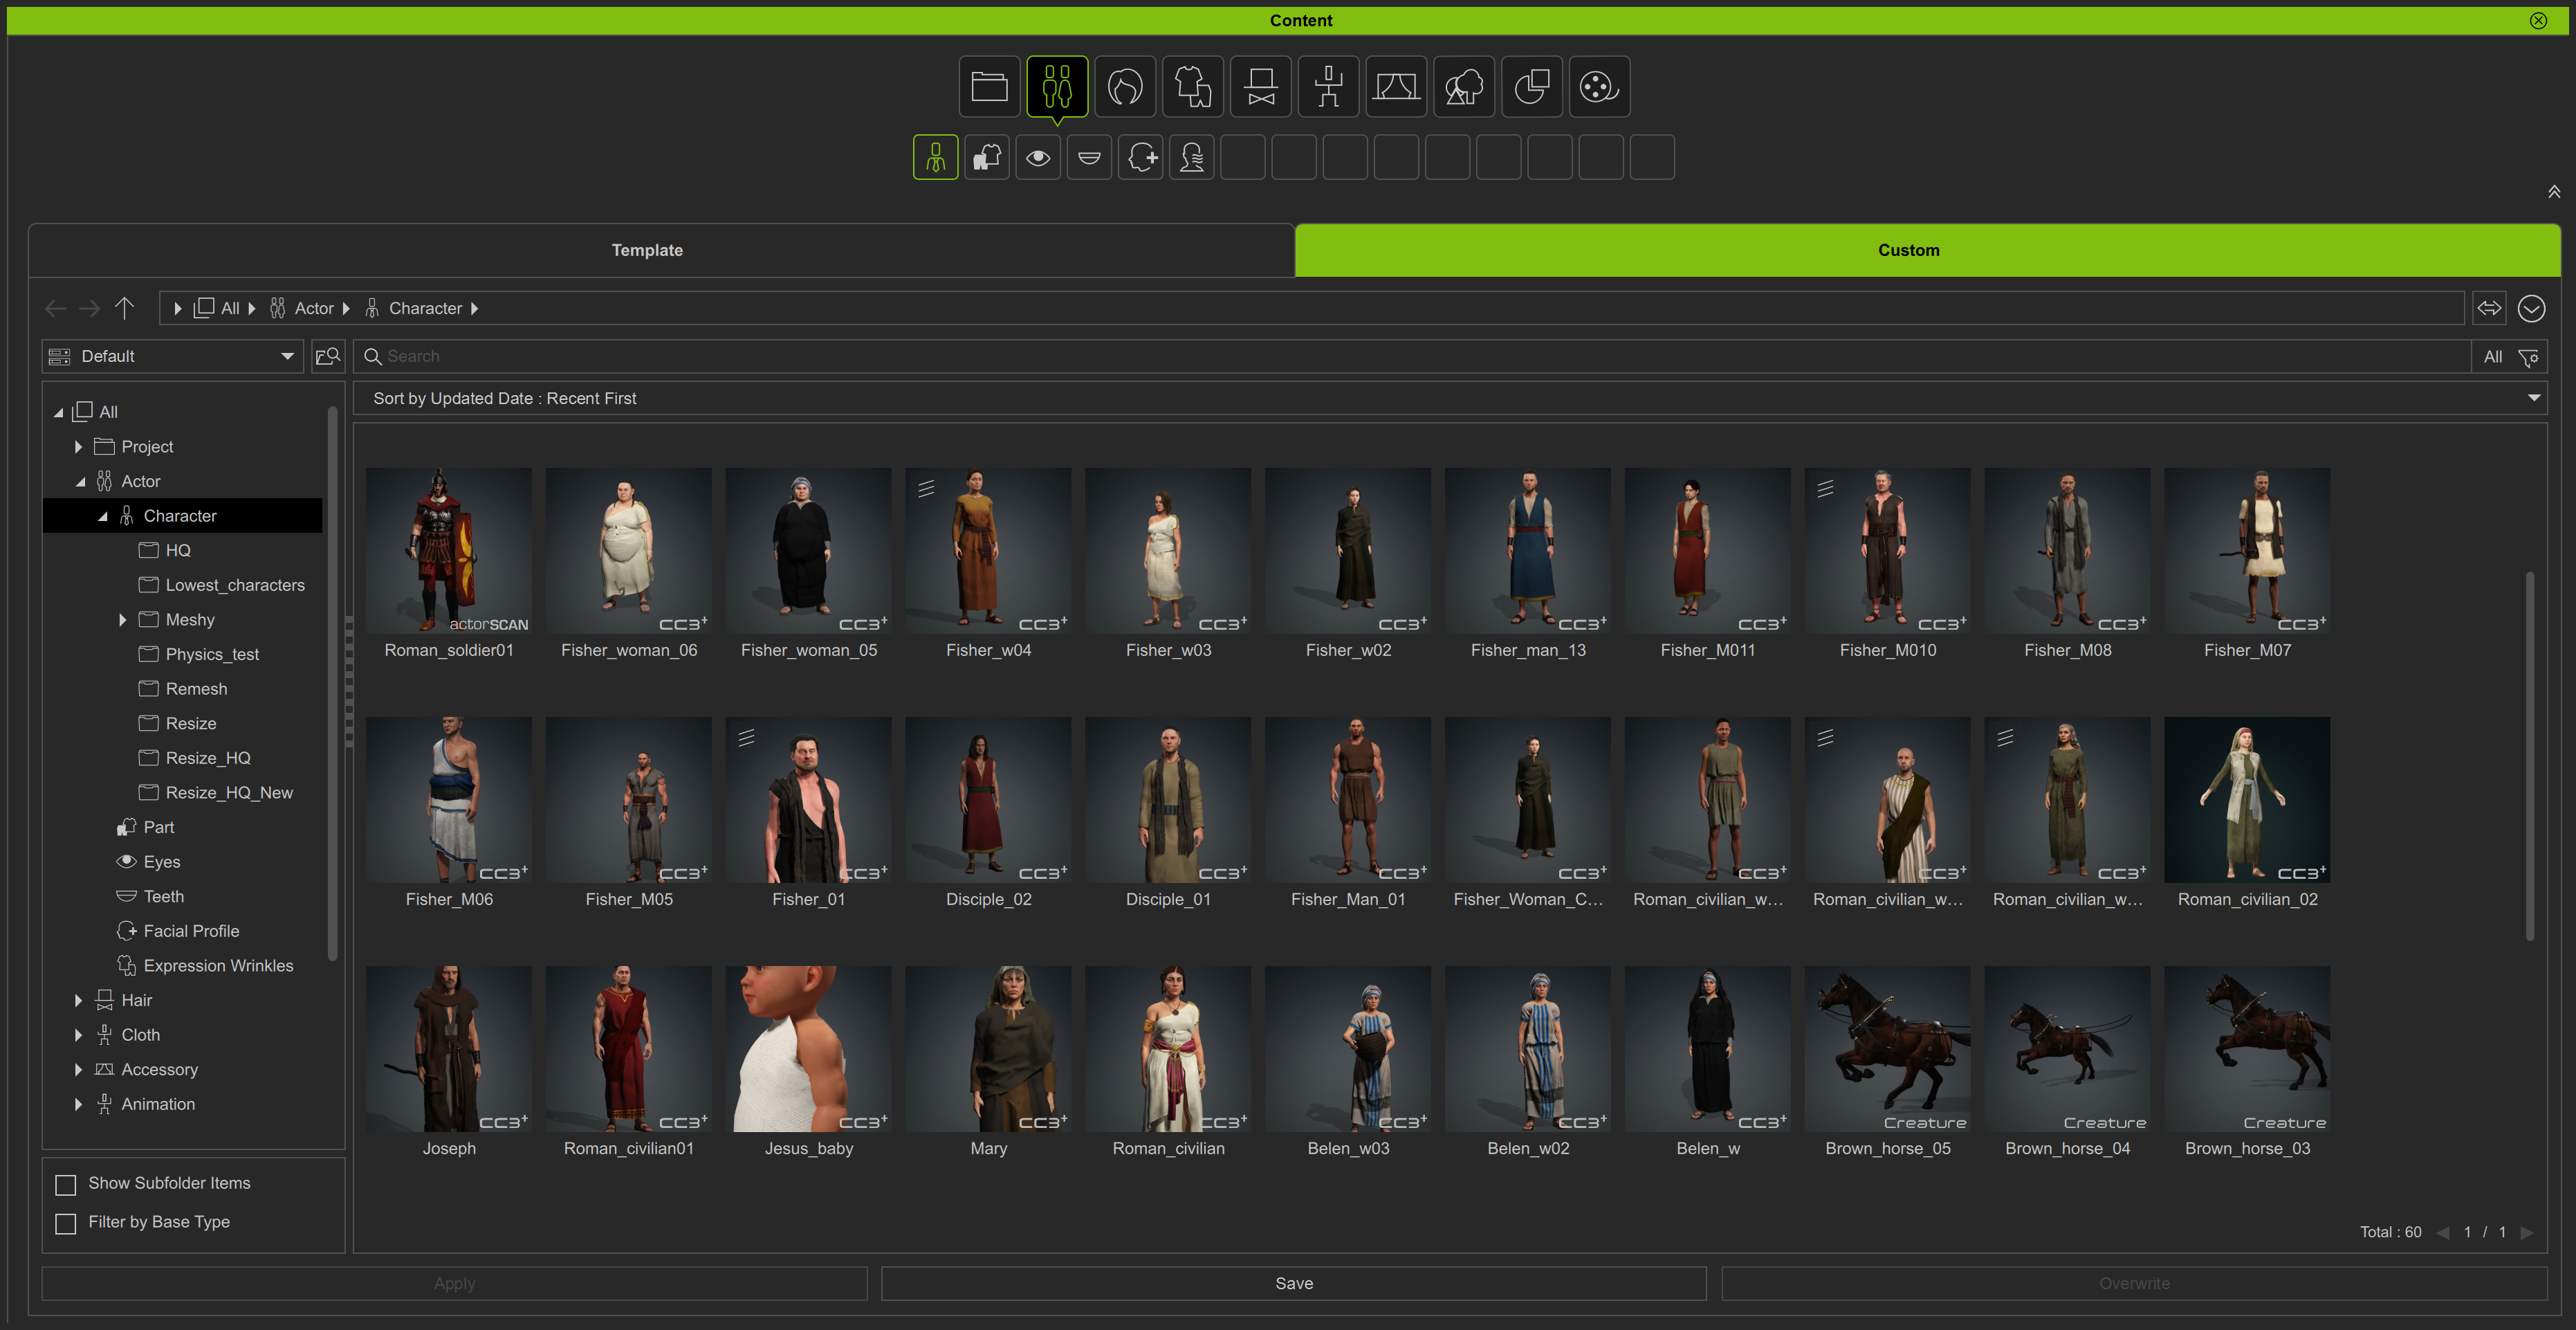The height and width of the screenshot is (1330, 2576).
Task: Click into the Search field
Action: [x=1411, y=356]
